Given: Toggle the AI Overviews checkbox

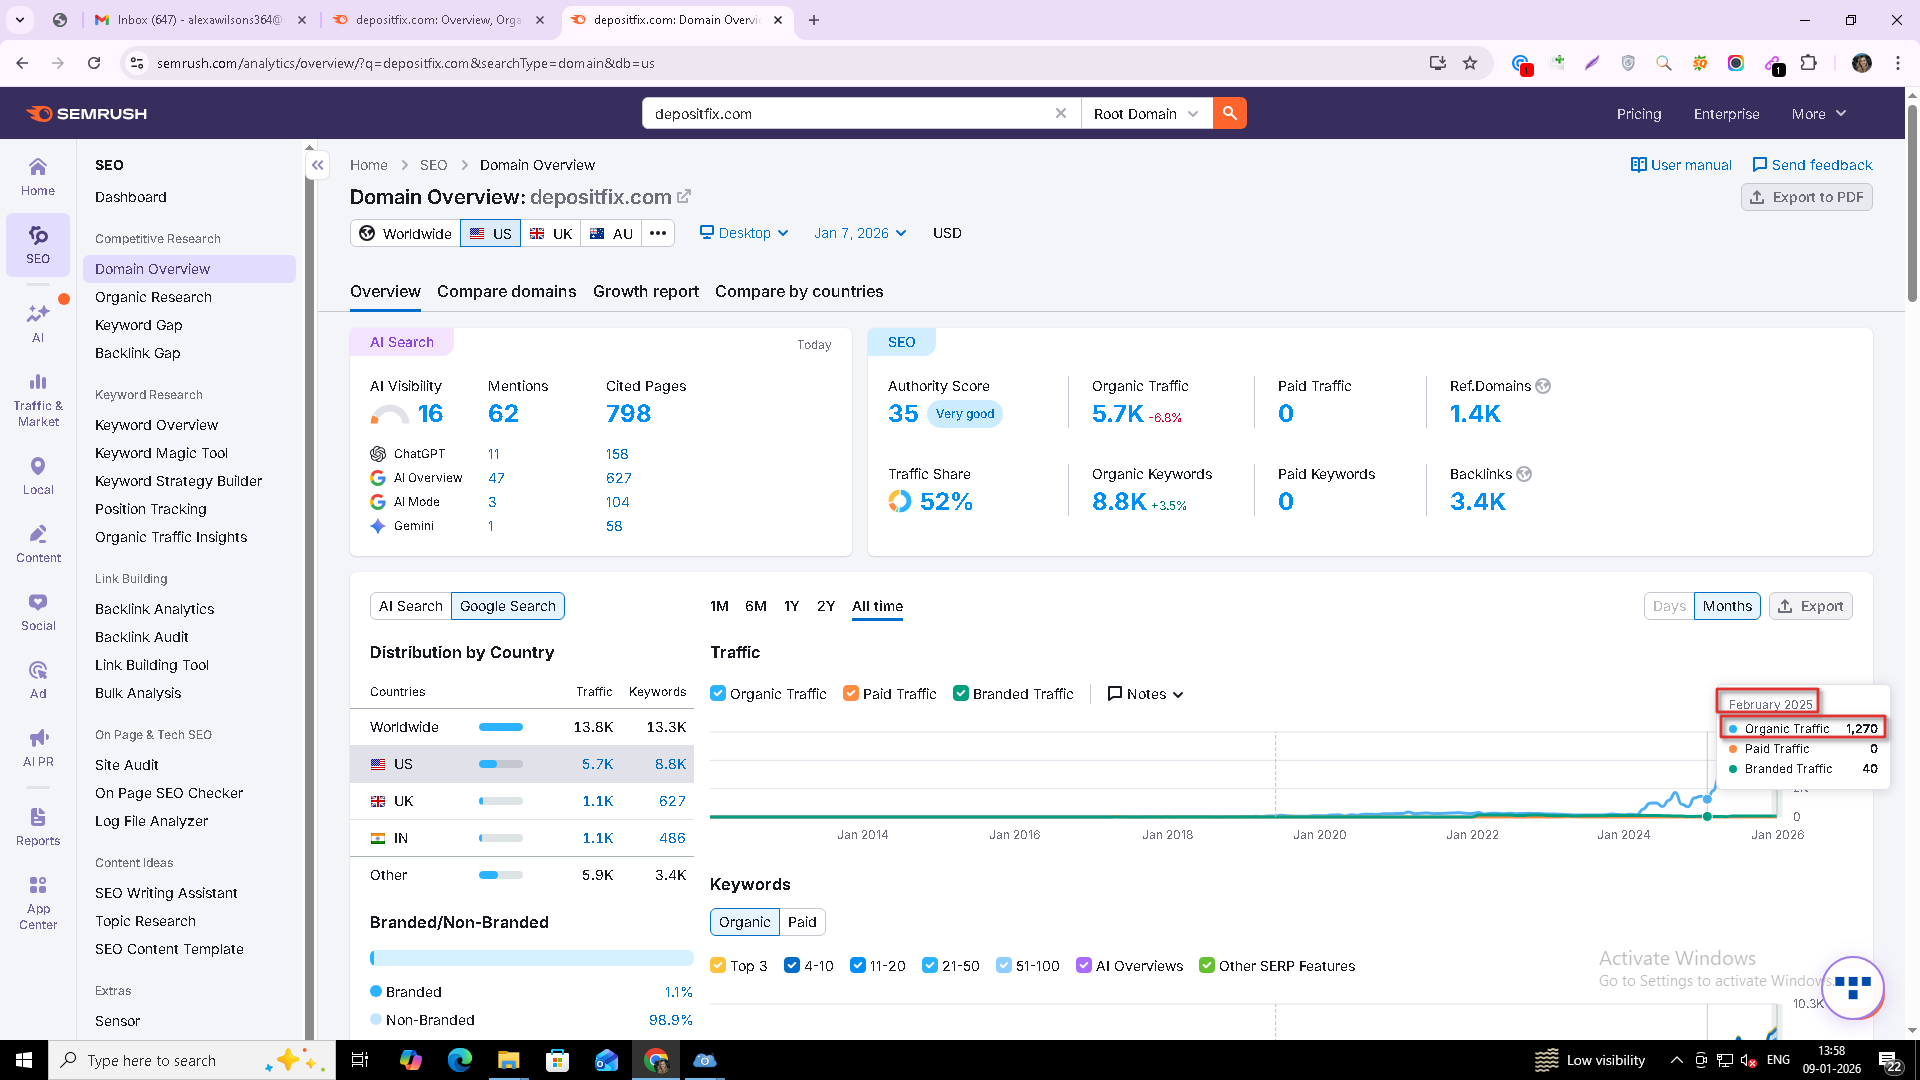Looking at the screenshot, I should [1084, 965].
